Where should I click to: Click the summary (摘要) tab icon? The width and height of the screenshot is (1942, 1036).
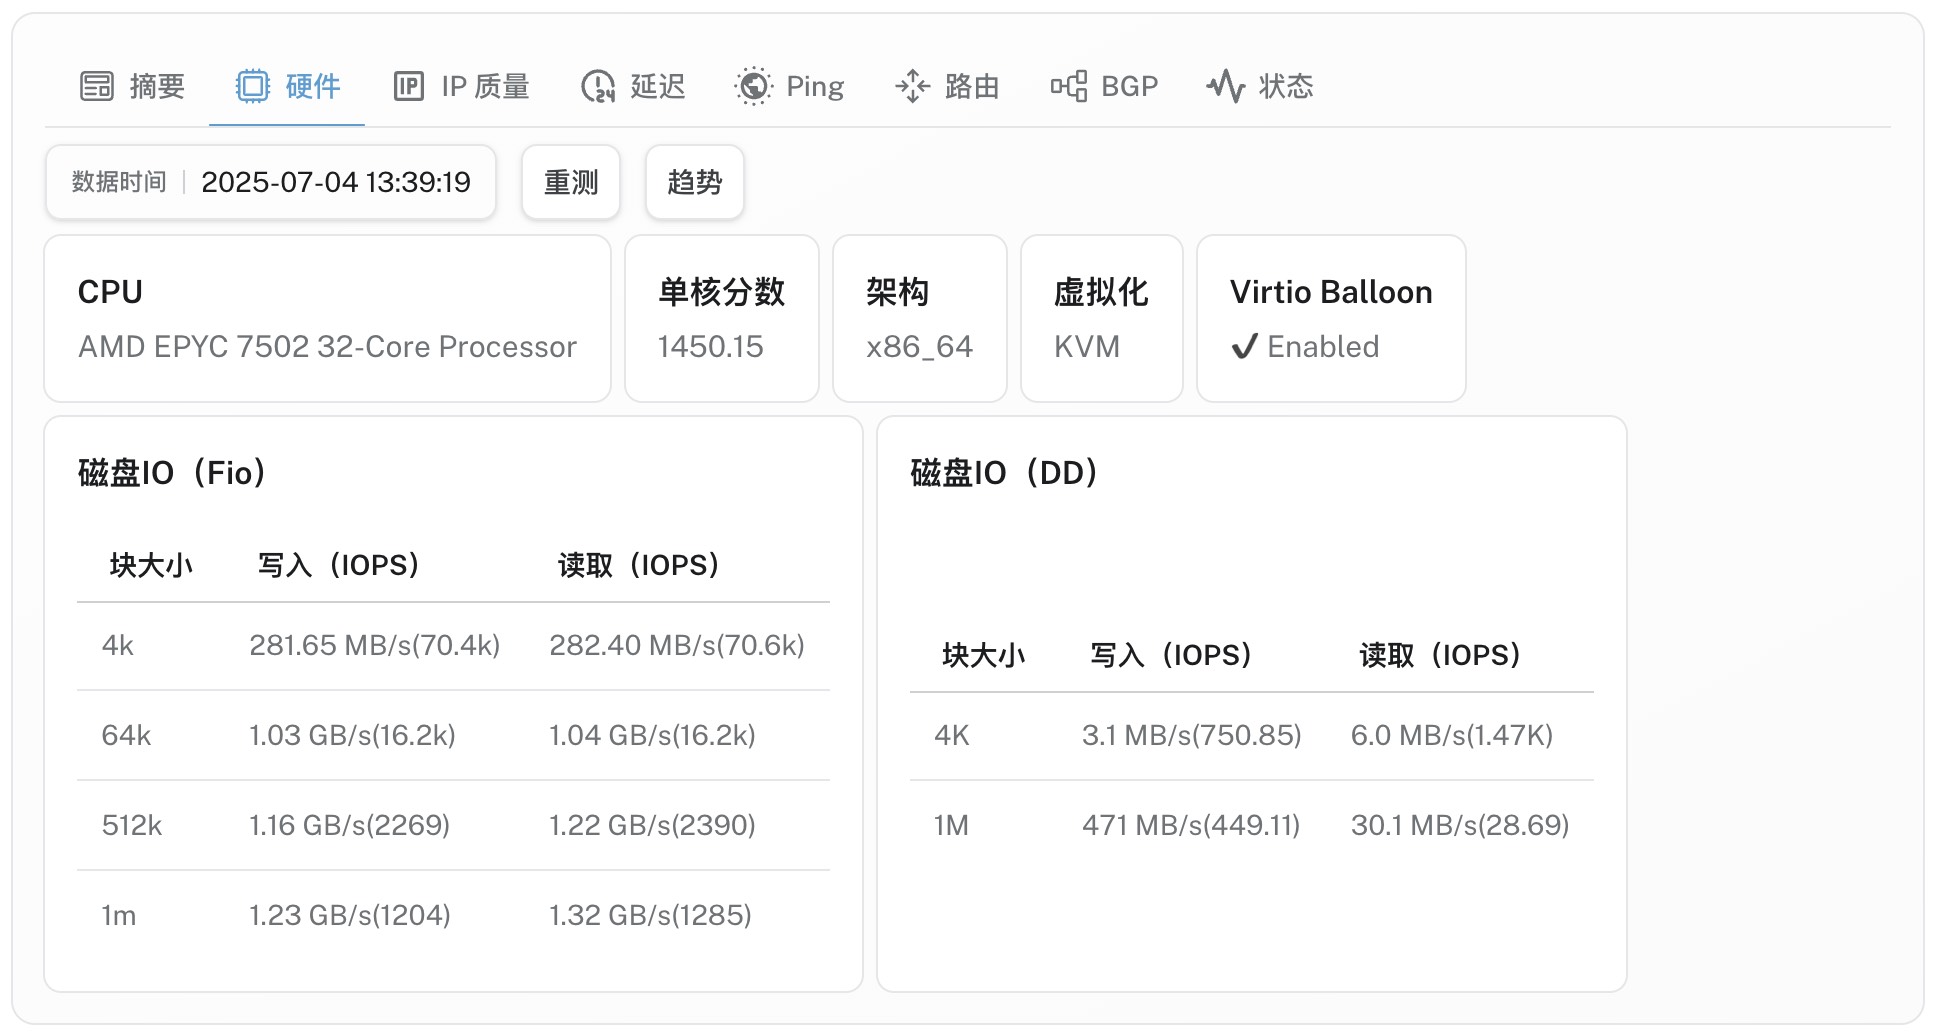[97, 87]
